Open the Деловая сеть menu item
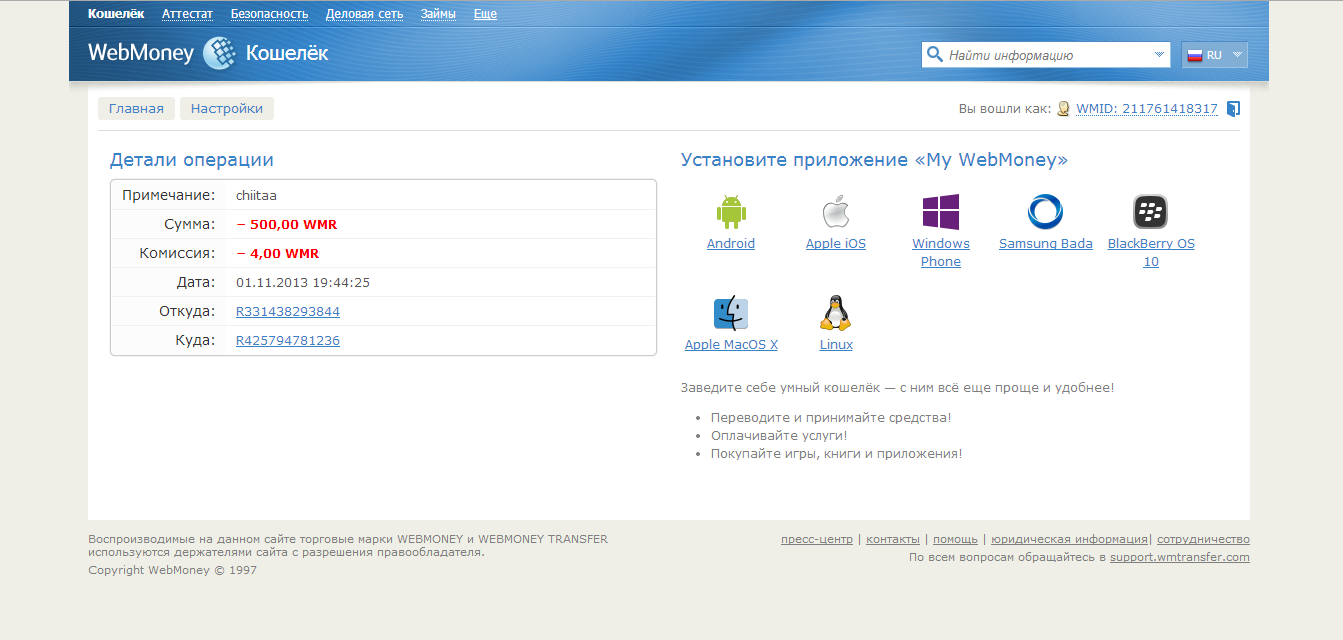This screenshot has height=640, width=1343. pyautogui.click(x=365, y=14)
